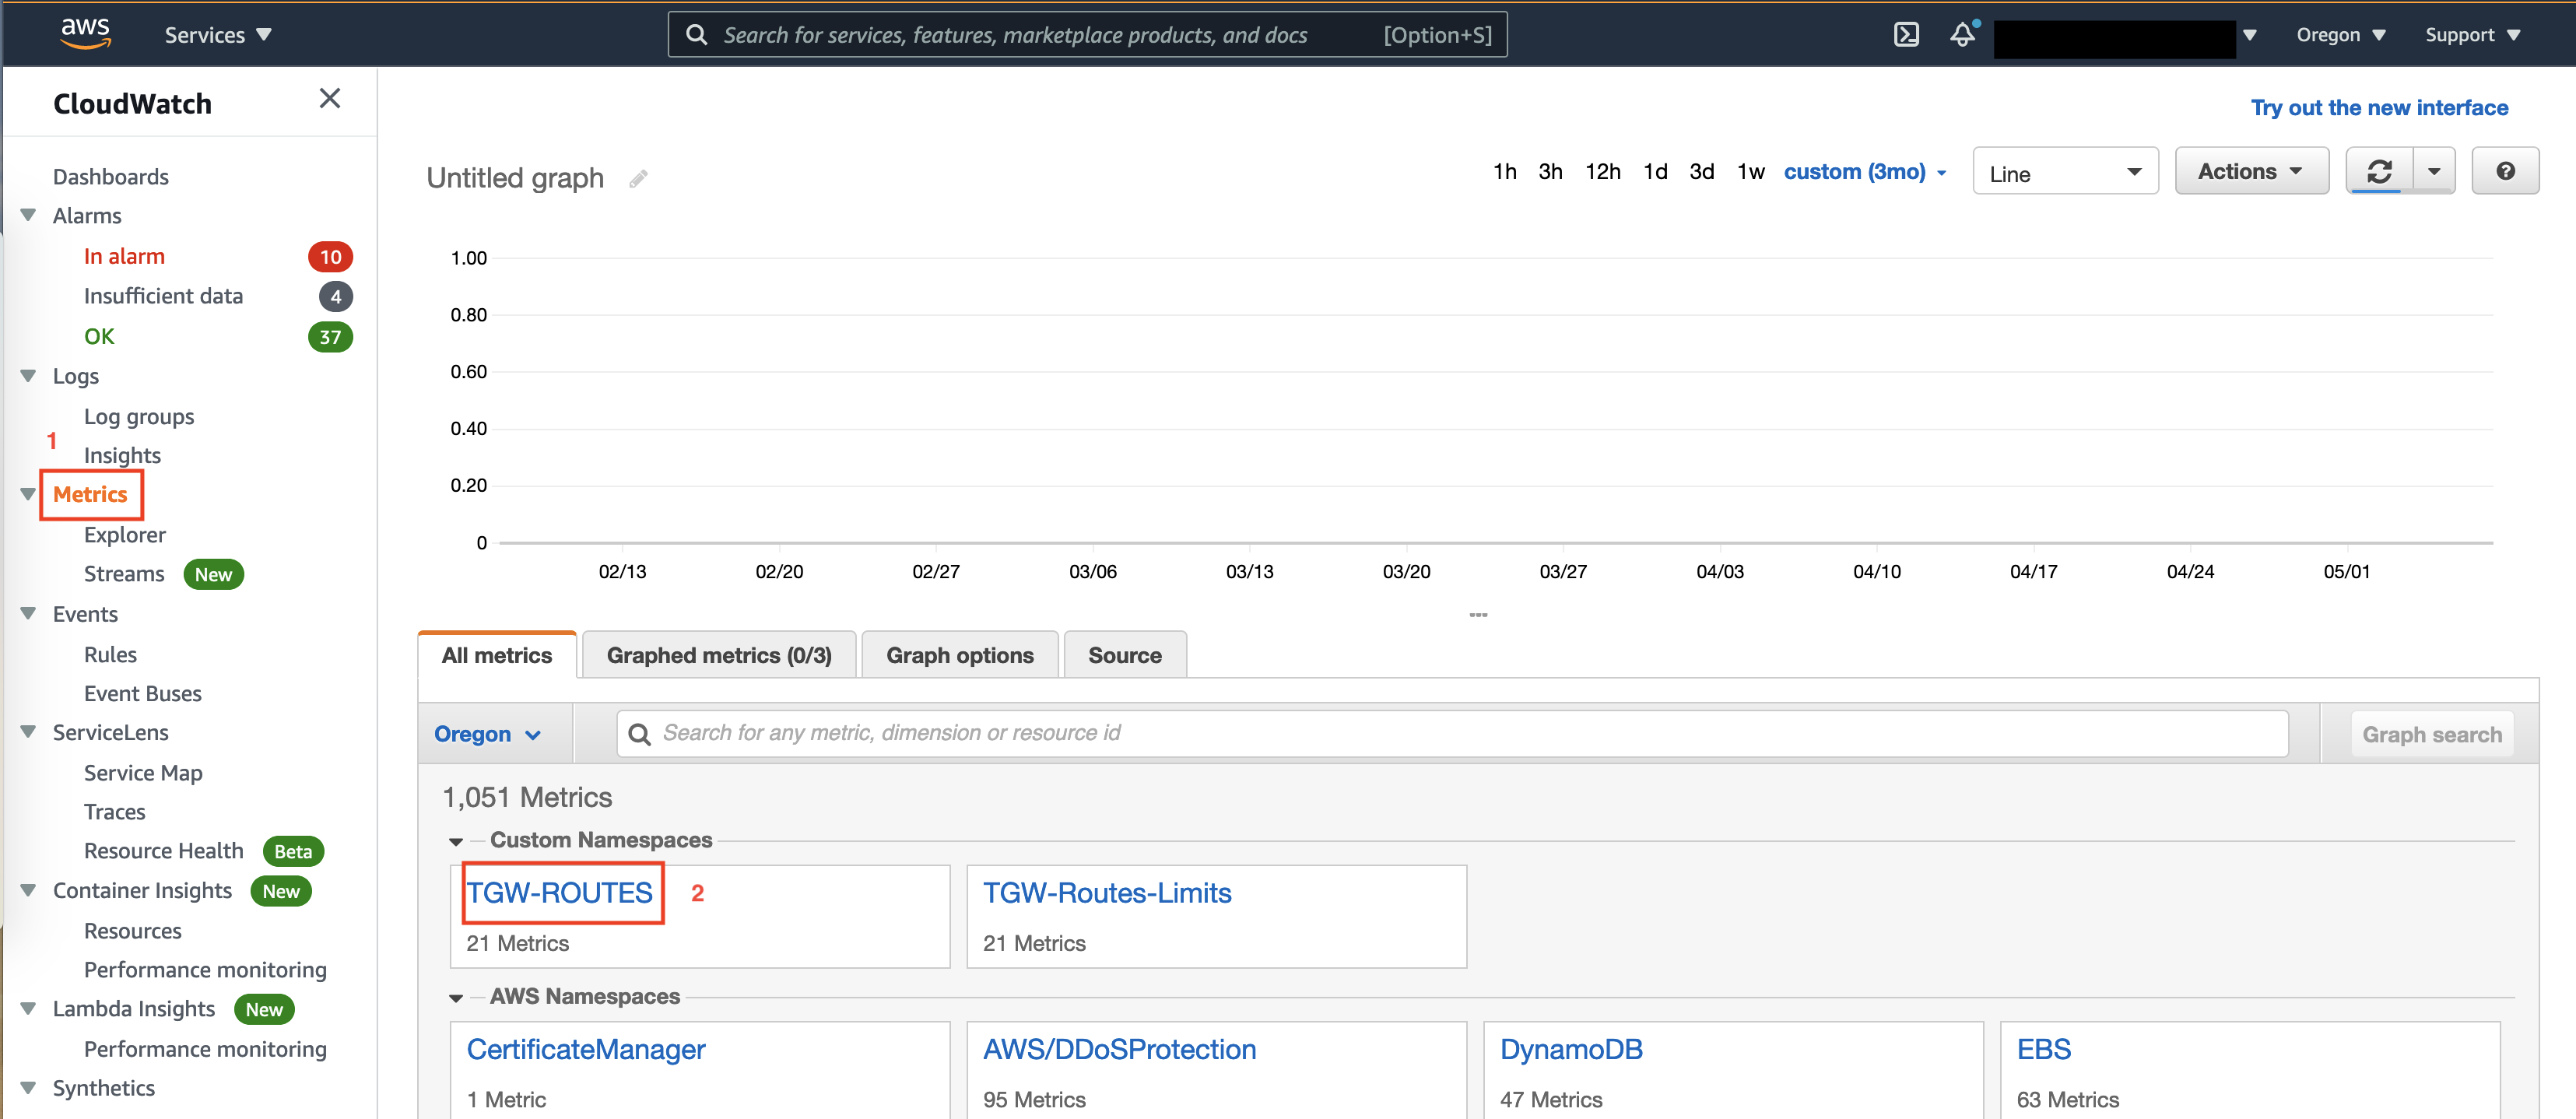This screenshot has width=2576, height=1119.
Task: Click the metric search magnifier icon
Action: (x=639, y=734)
